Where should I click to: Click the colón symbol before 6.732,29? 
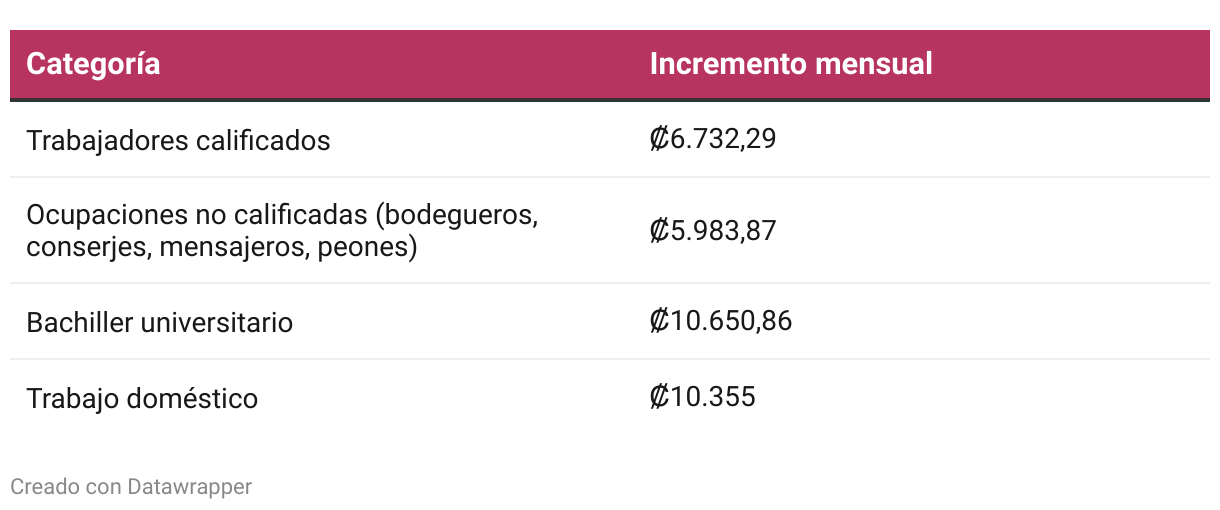pyautogui.click(x=659, y=139)
